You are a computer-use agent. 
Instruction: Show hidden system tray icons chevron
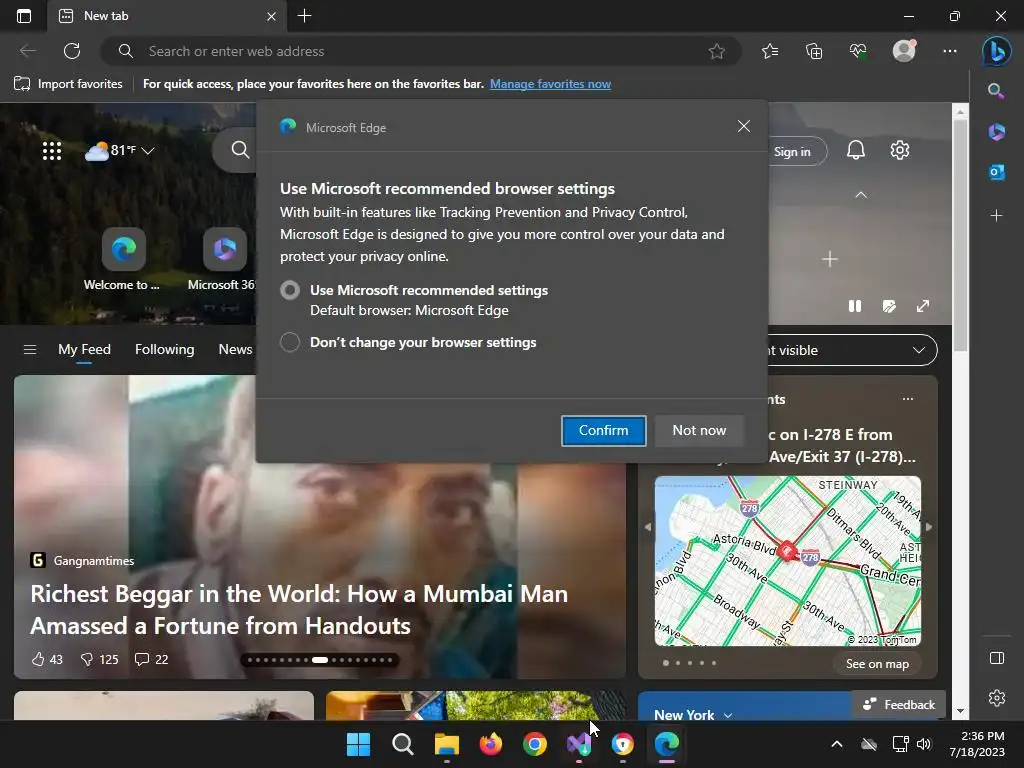(837, 744)
